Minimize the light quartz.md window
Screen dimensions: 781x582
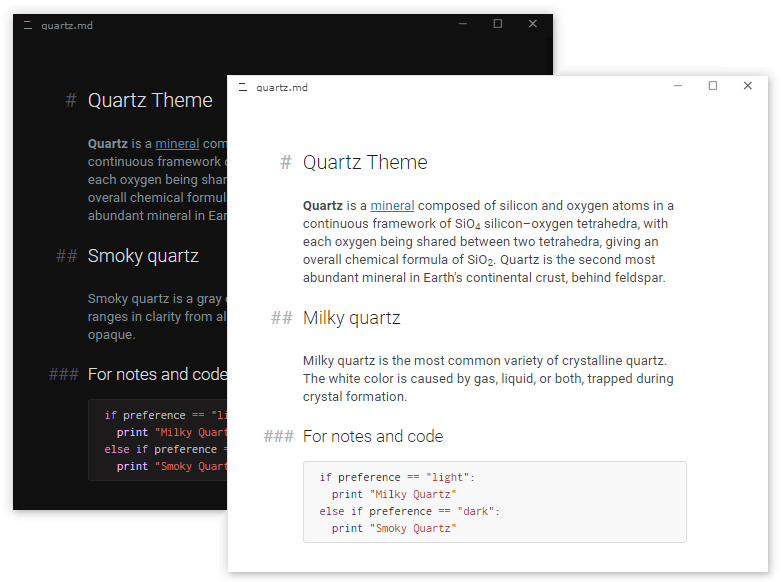point(677,86)
